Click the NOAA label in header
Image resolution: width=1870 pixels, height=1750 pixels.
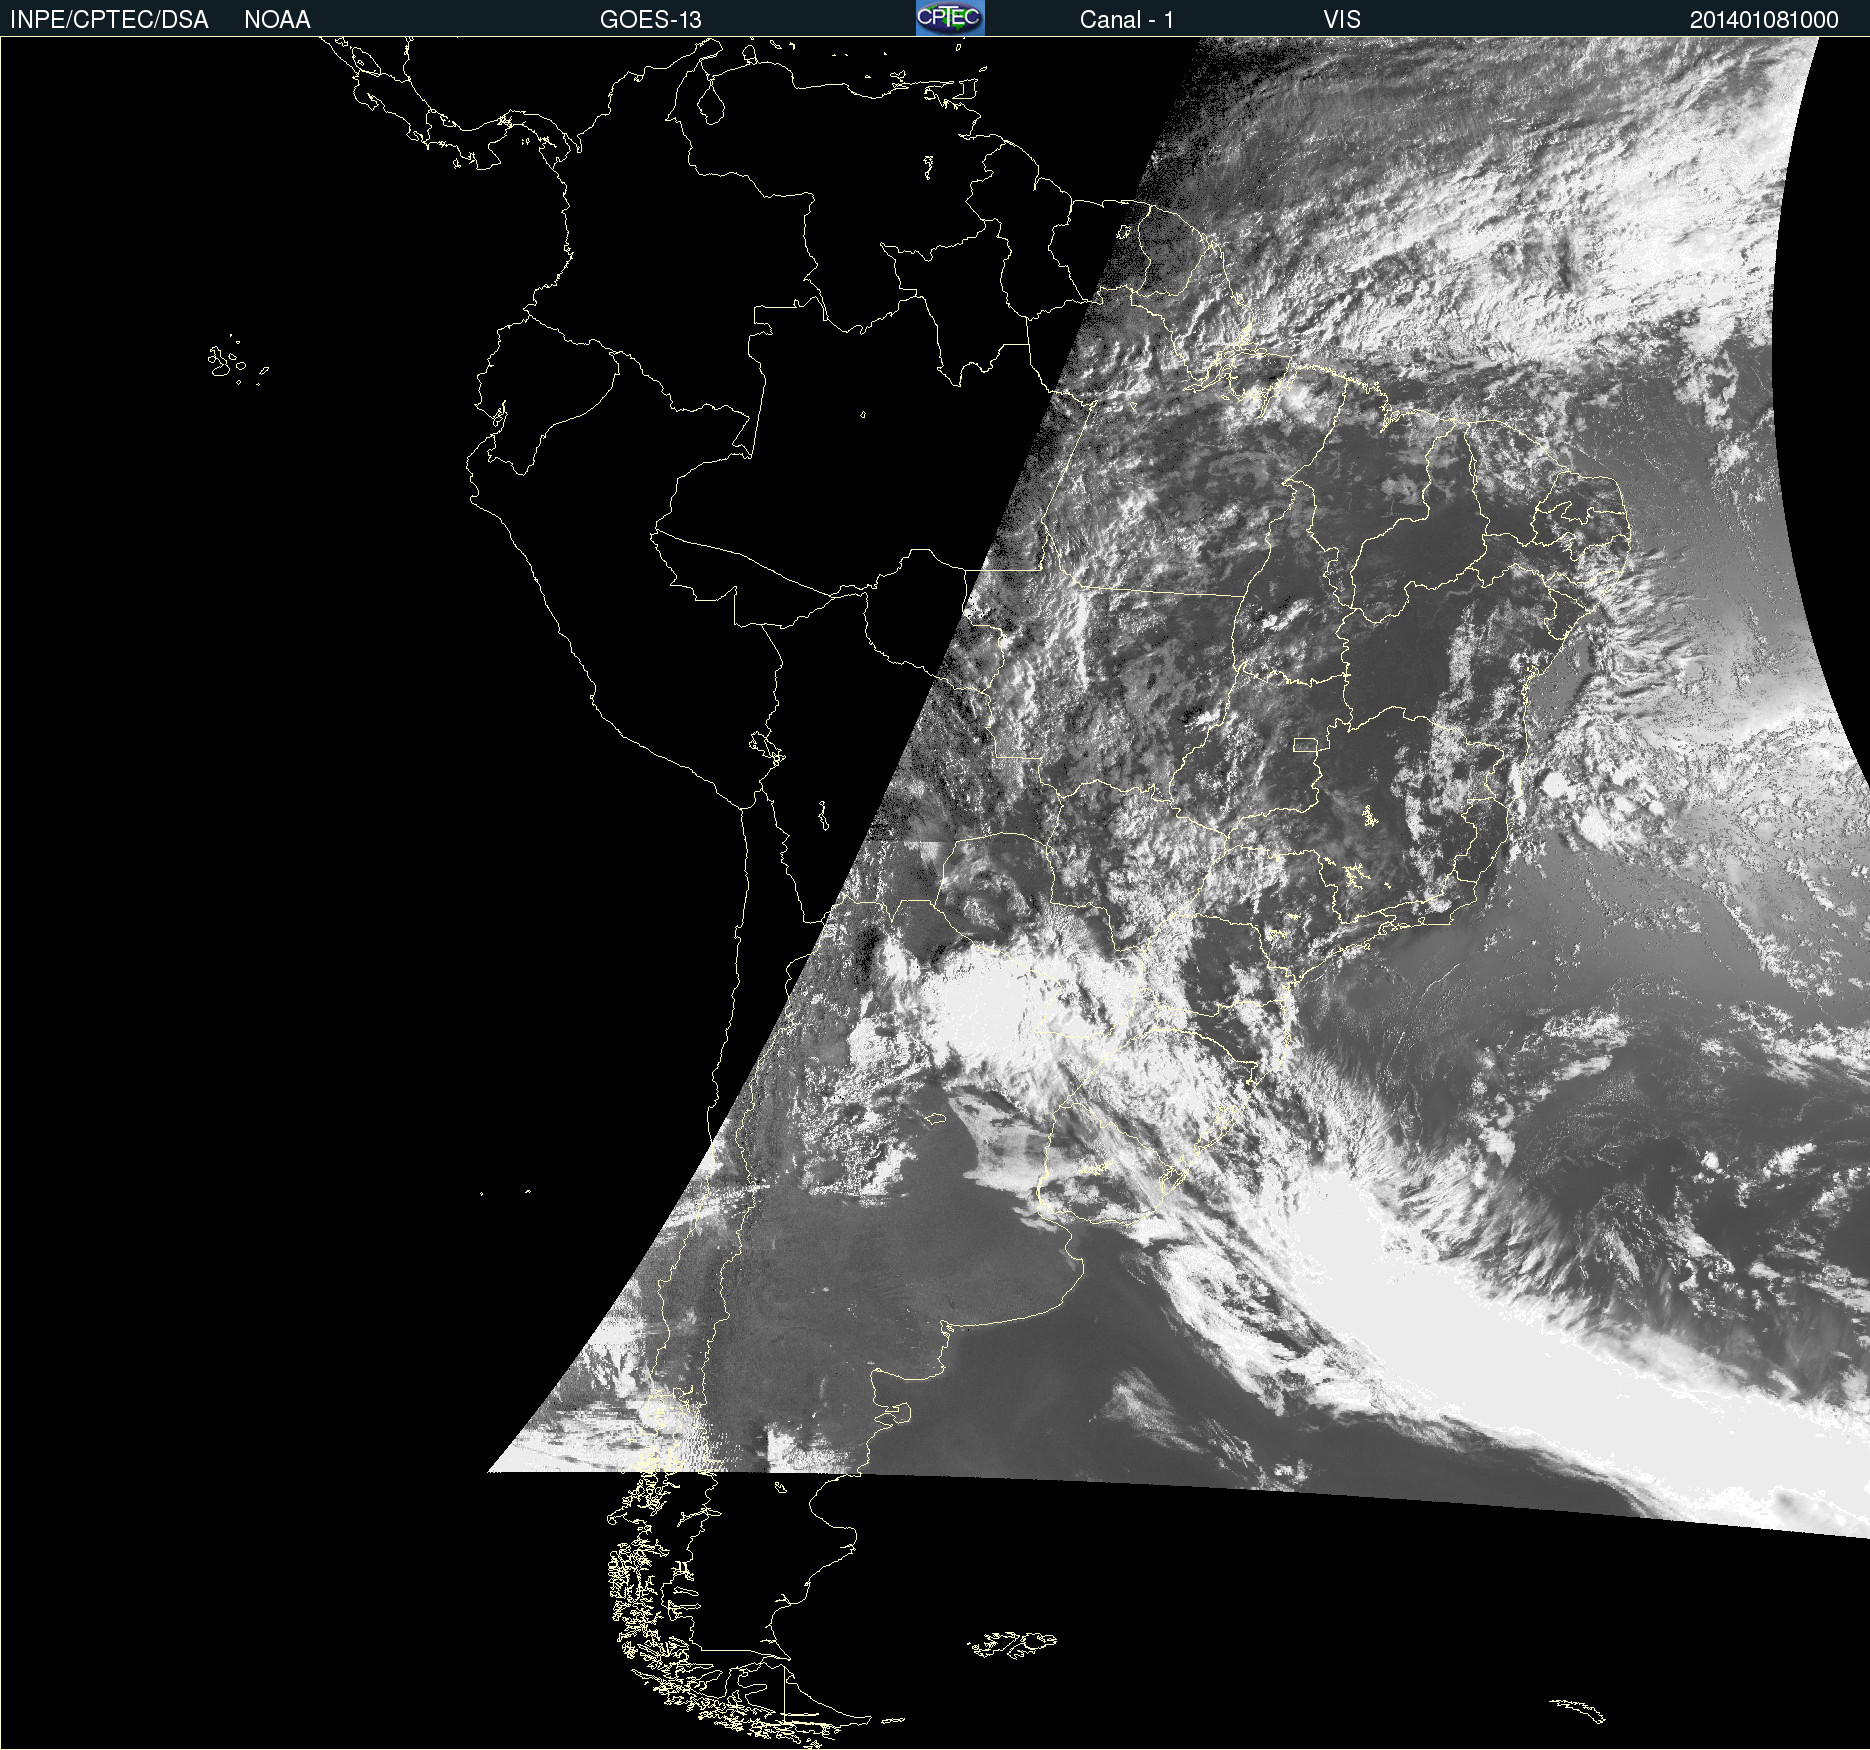click(x=277, y=20)
